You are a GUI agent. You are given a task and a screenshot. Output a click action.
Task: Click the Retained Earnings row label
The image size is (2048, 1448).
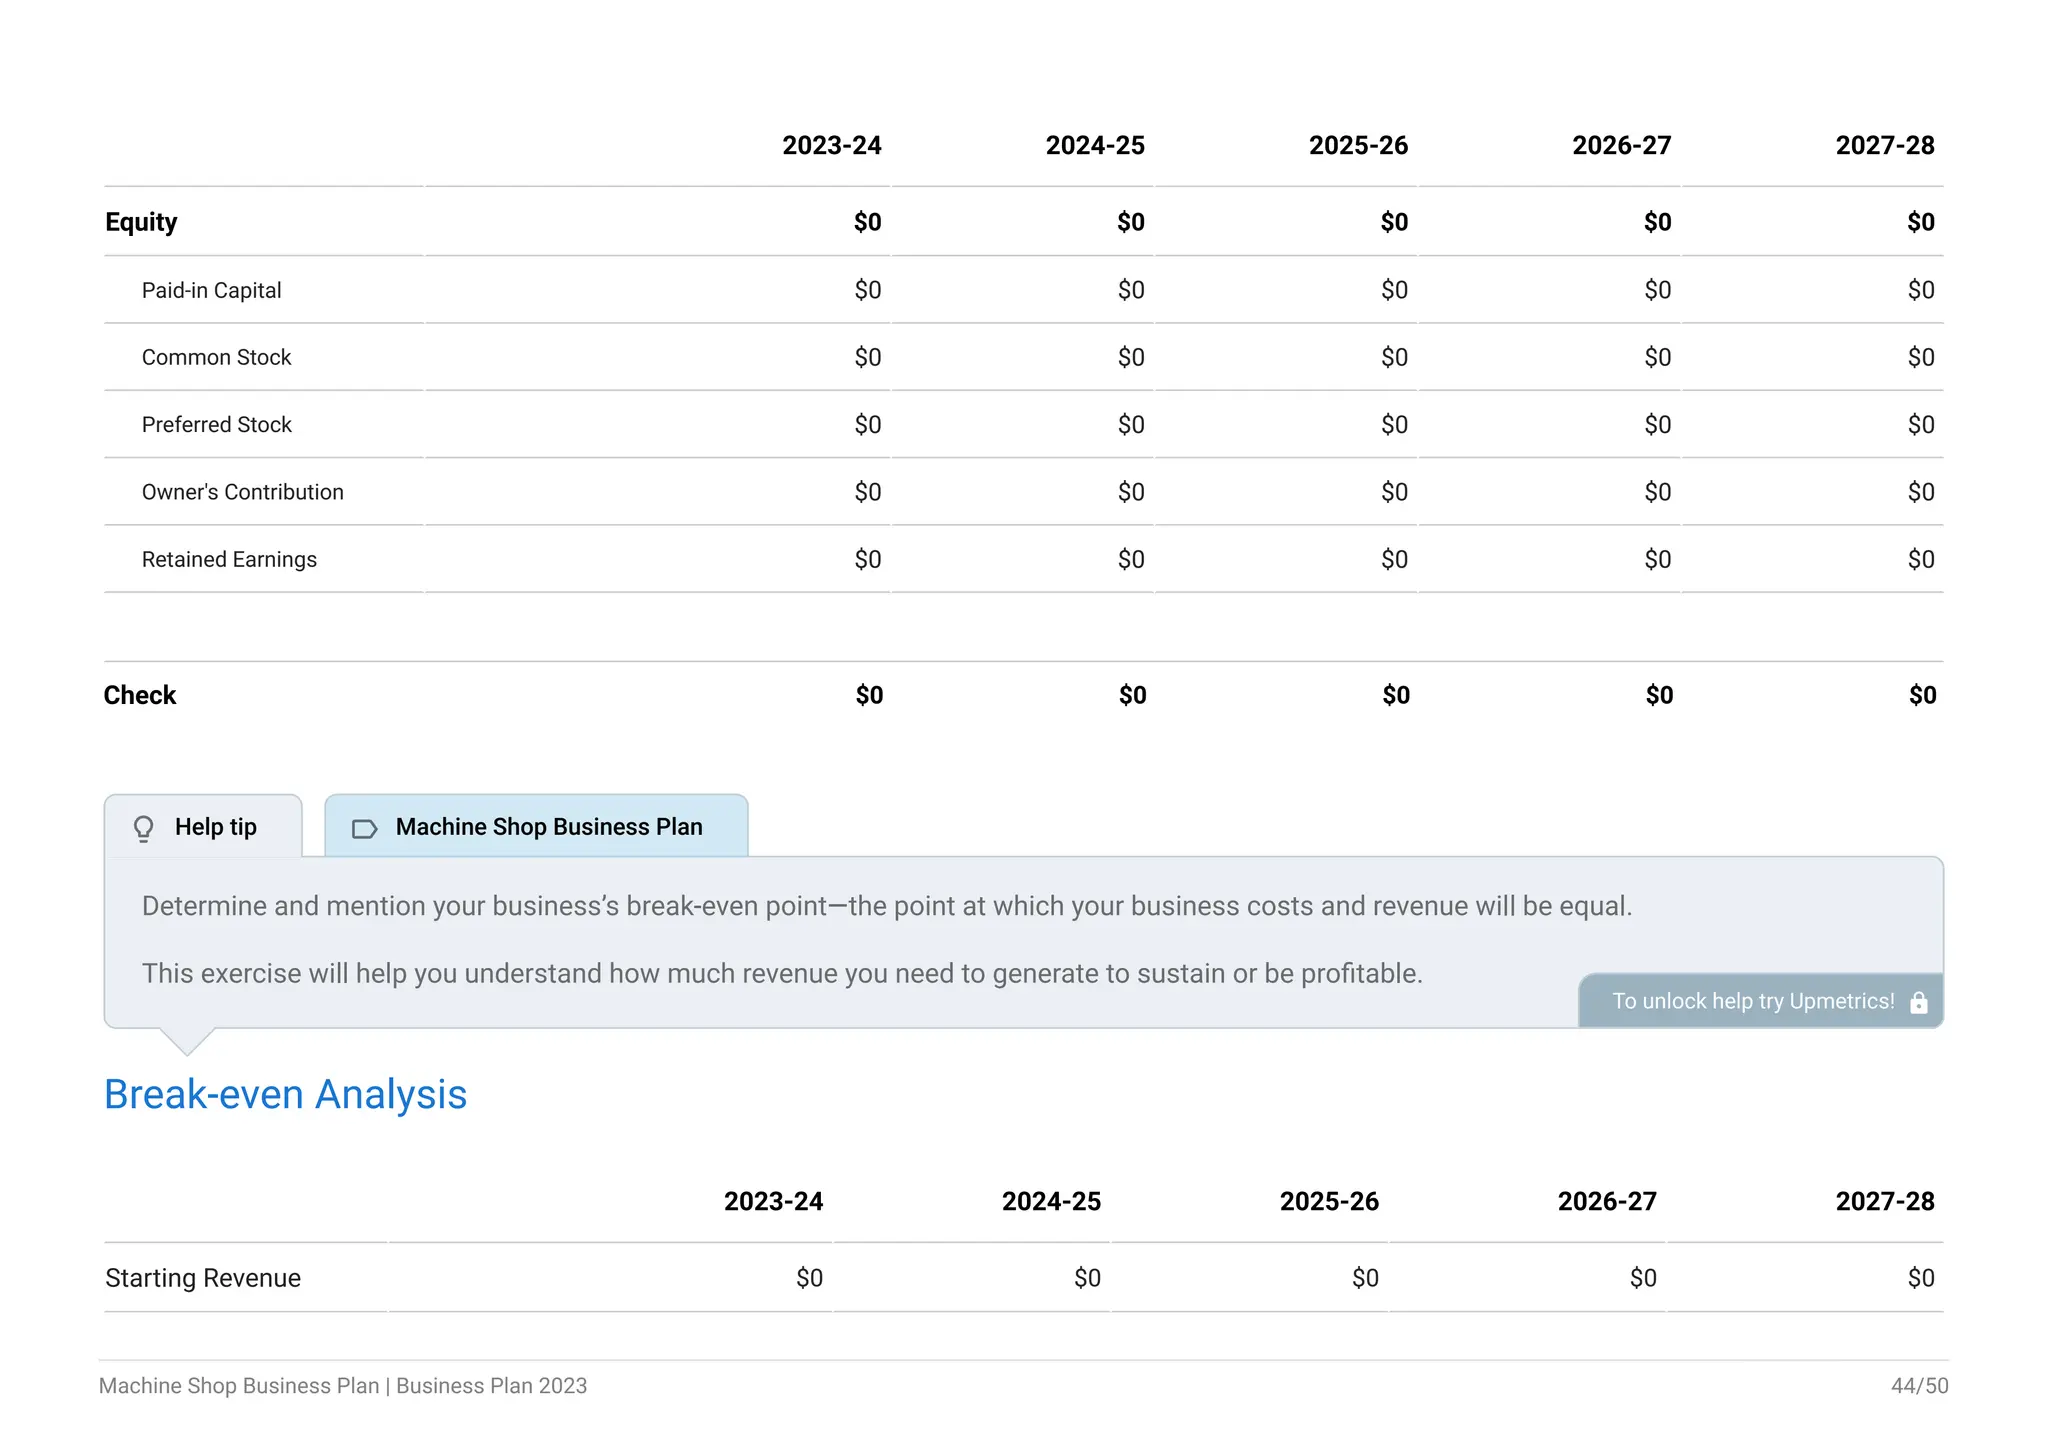229,560
